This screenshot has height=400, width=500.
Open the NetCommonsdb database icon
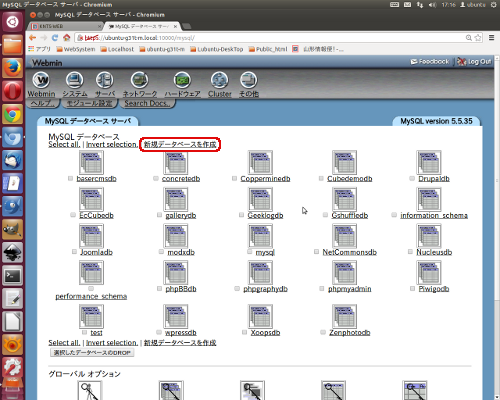[x=344, y=236]
